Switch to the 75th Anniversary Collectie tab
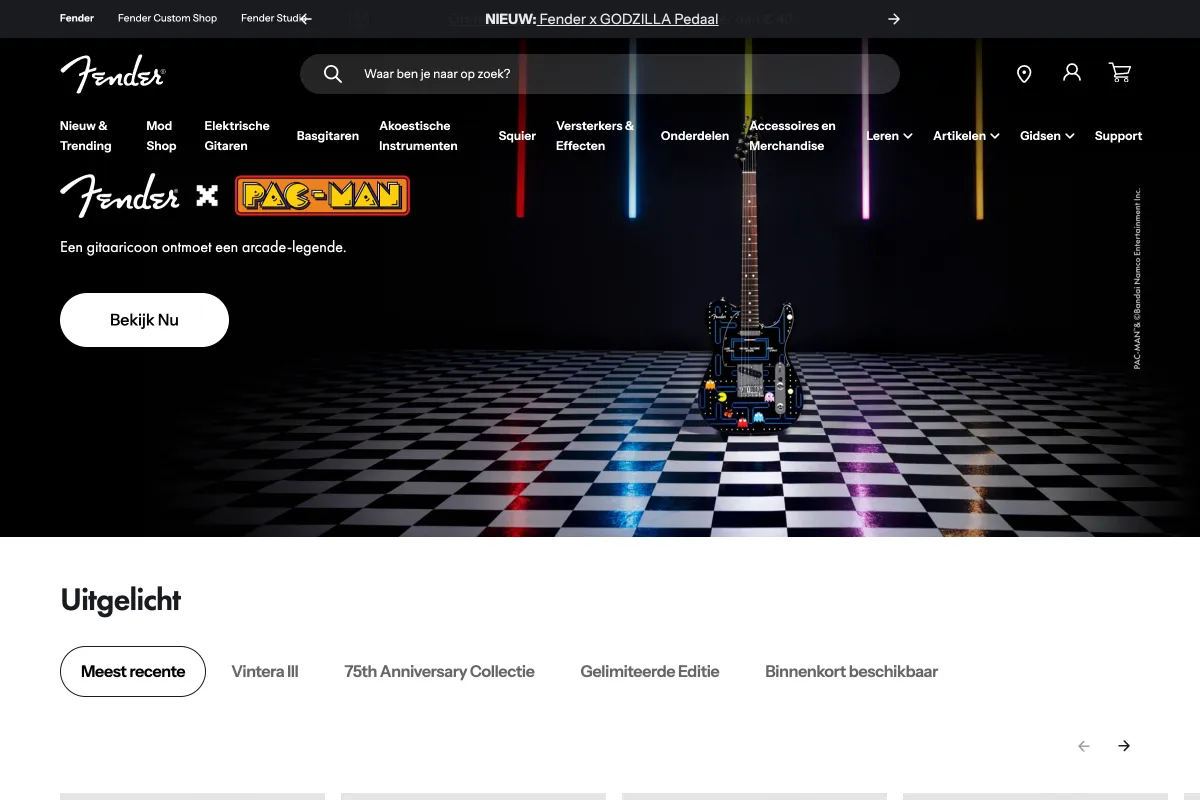Image resolution: width=1200 pixels, height=800 pixels. pos(439,672)
